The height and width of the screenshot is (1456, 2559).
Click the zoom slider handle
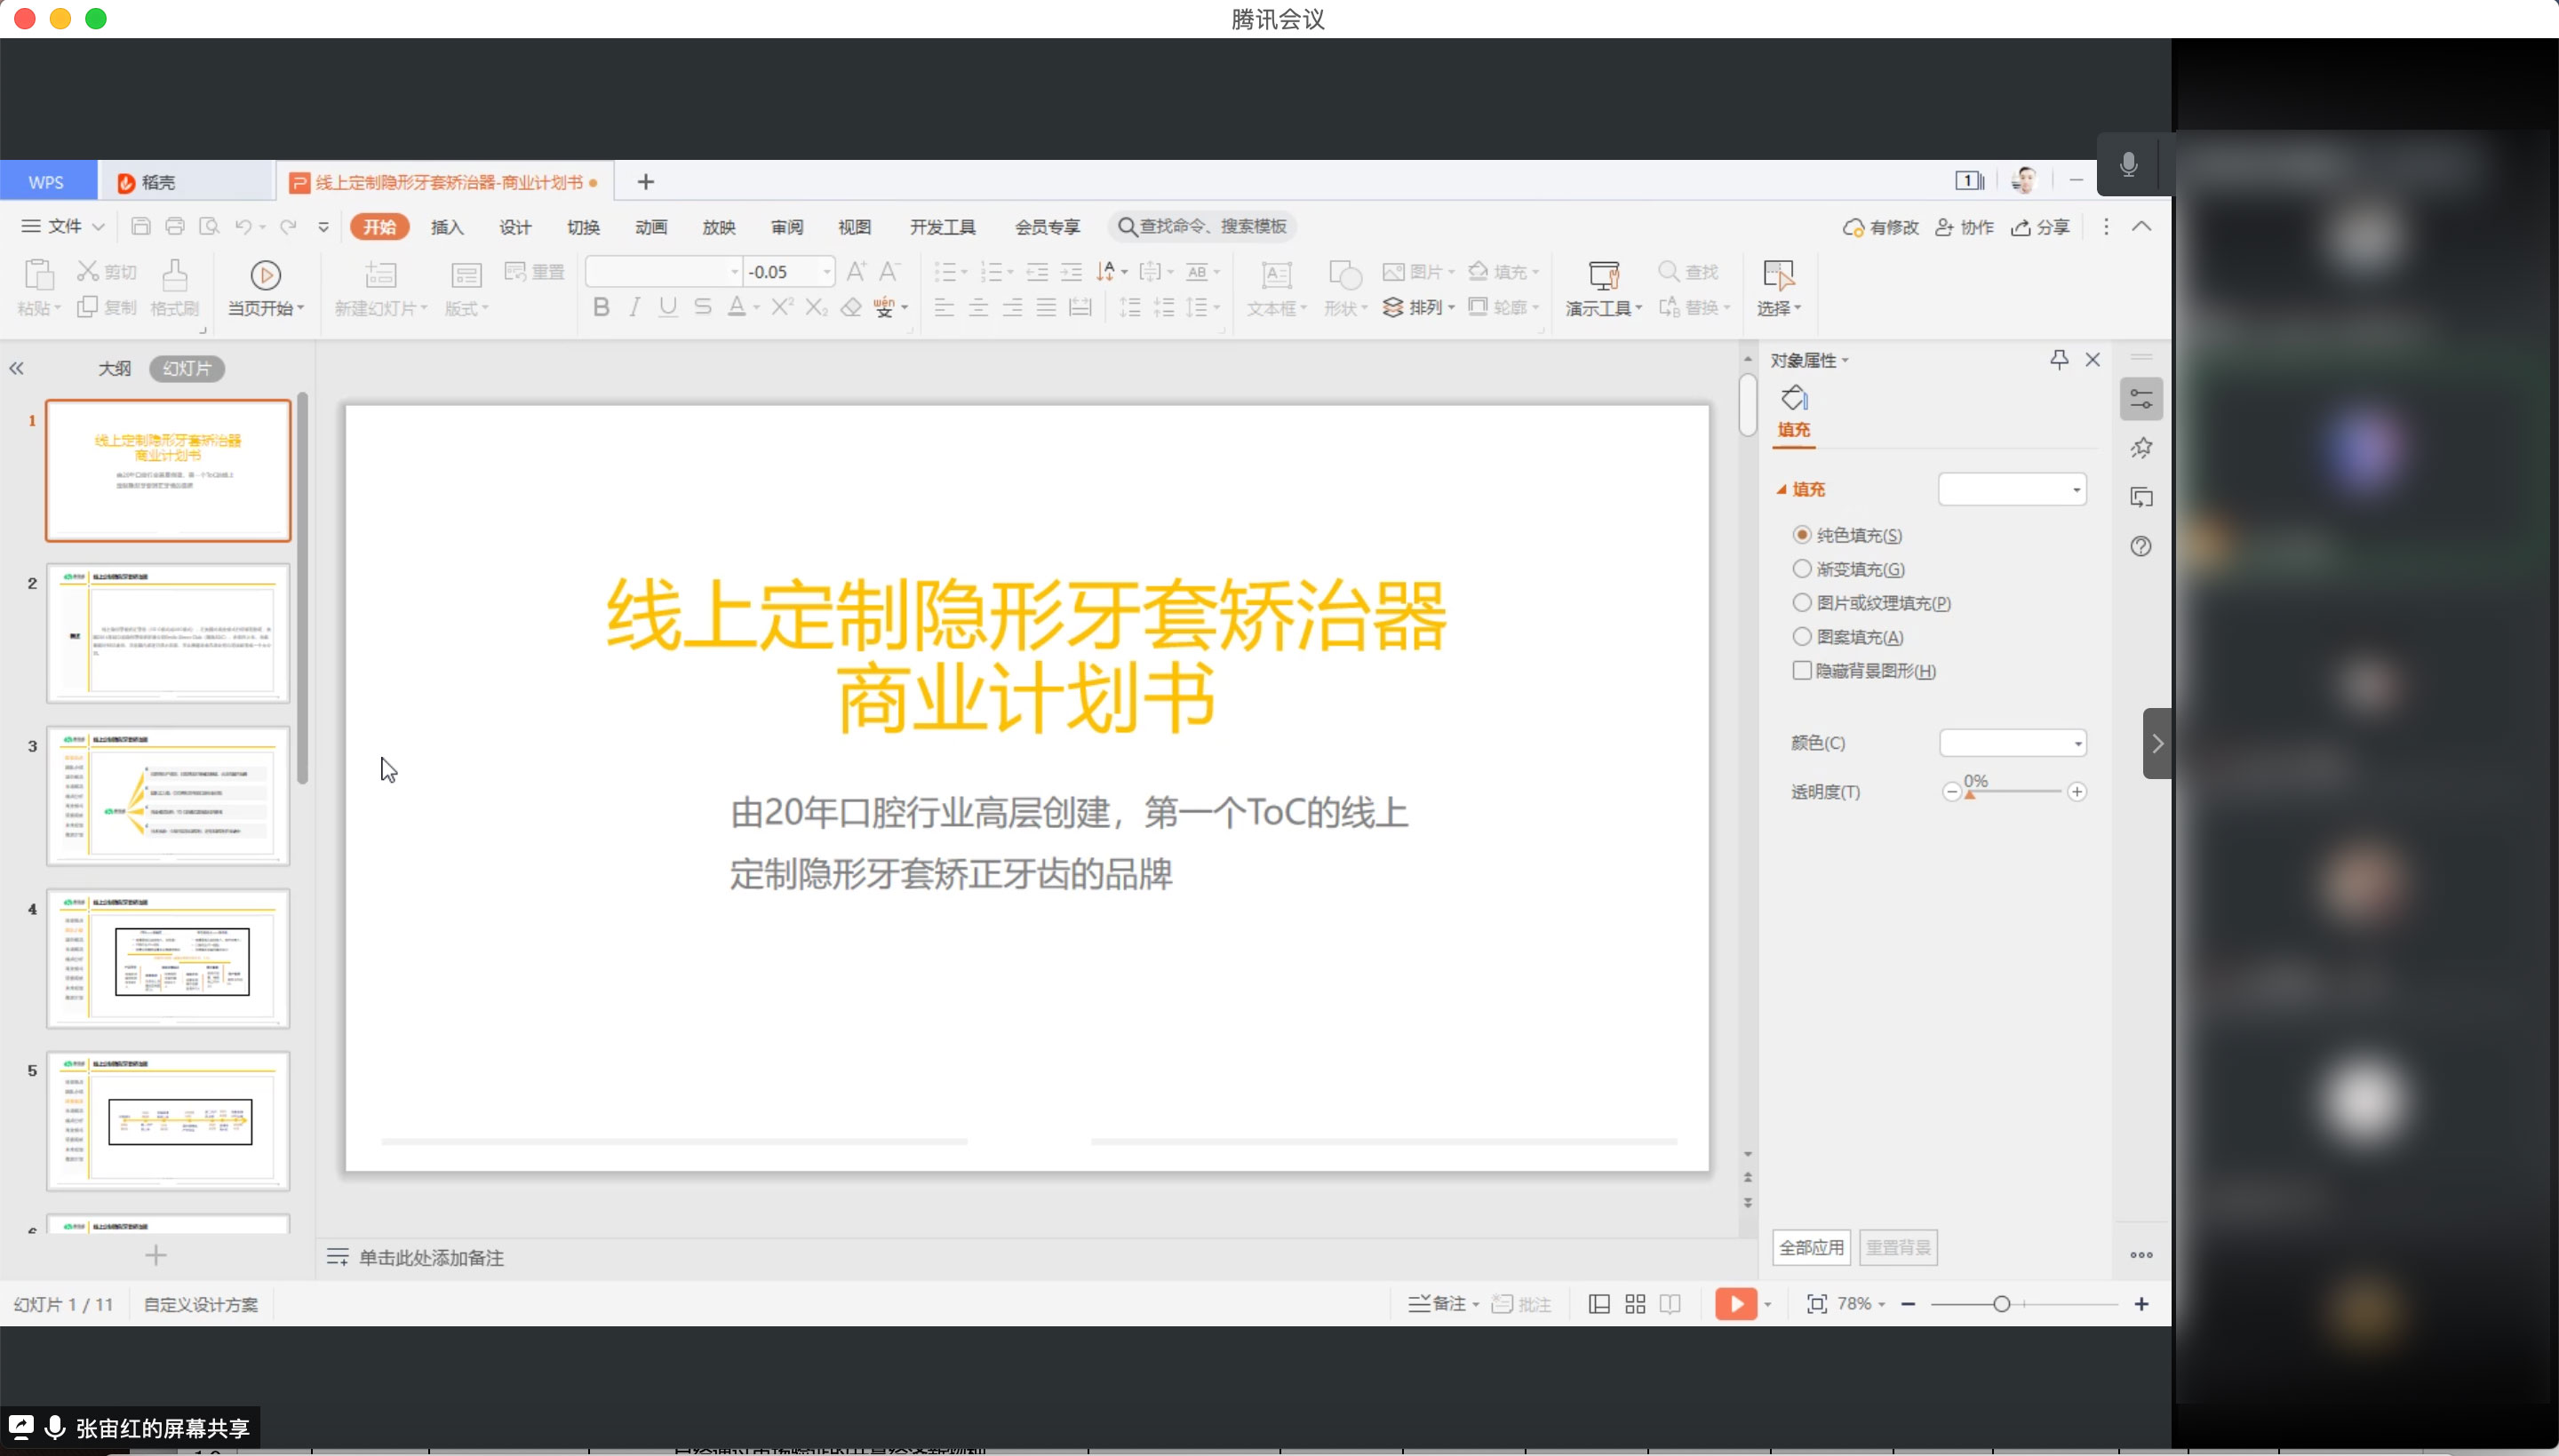[2001, 1304]
